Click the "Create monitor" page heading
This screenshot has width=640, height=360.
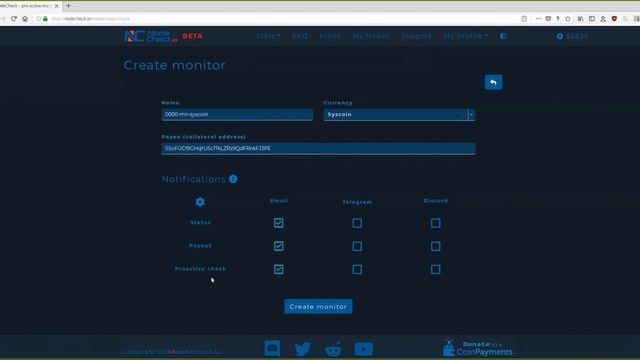pyautogui.click(x=175, y=65)
